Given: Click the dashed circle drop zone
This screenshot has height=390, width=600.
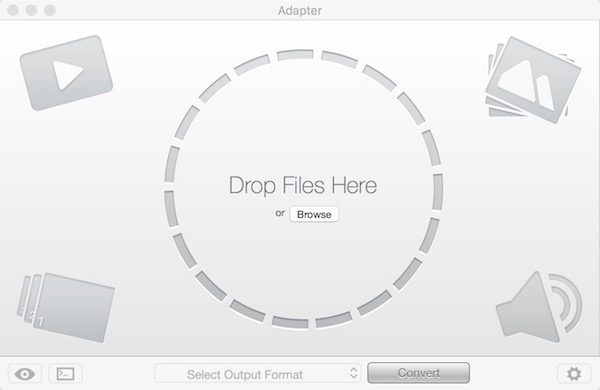Looking at the screenshot, I should pyautogui.click(x=303, y=189).
